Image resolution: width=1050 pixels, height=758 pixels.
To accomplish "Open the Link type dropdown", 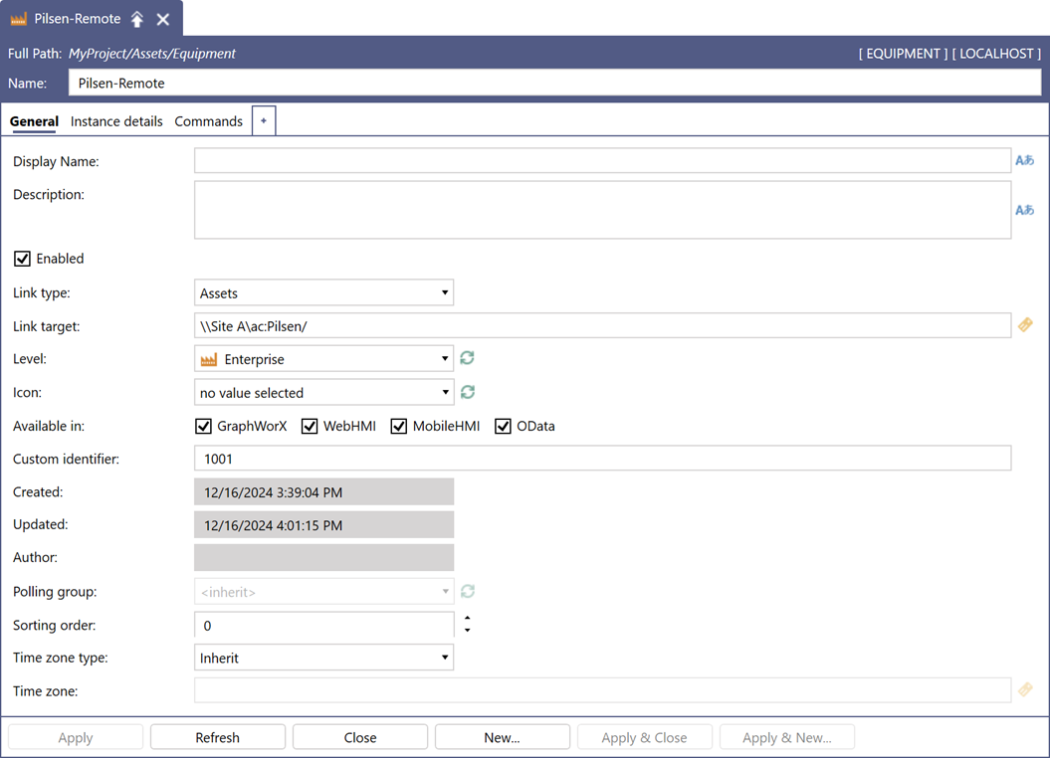I will 324,293.
